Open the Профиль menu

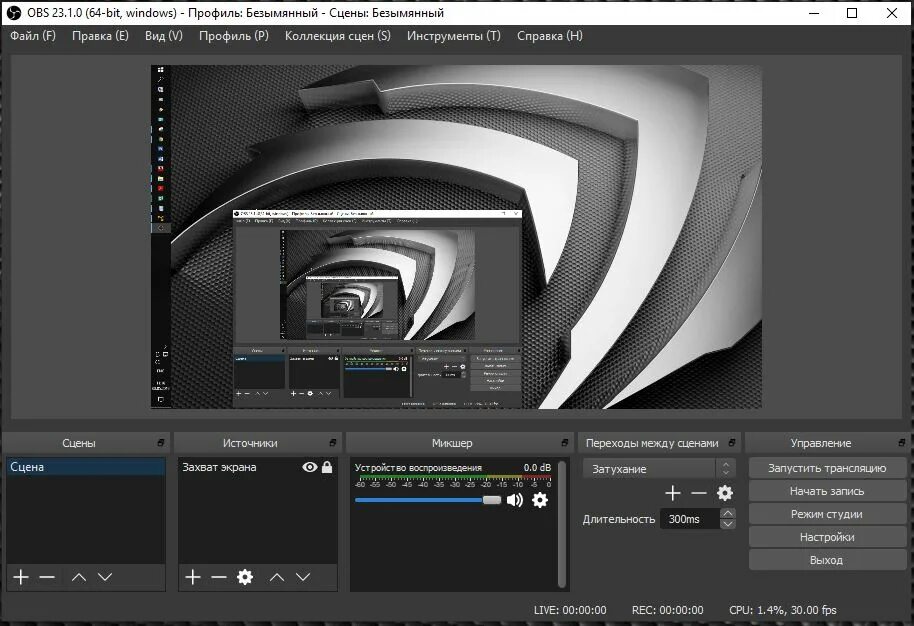click(x=234, y=36)
